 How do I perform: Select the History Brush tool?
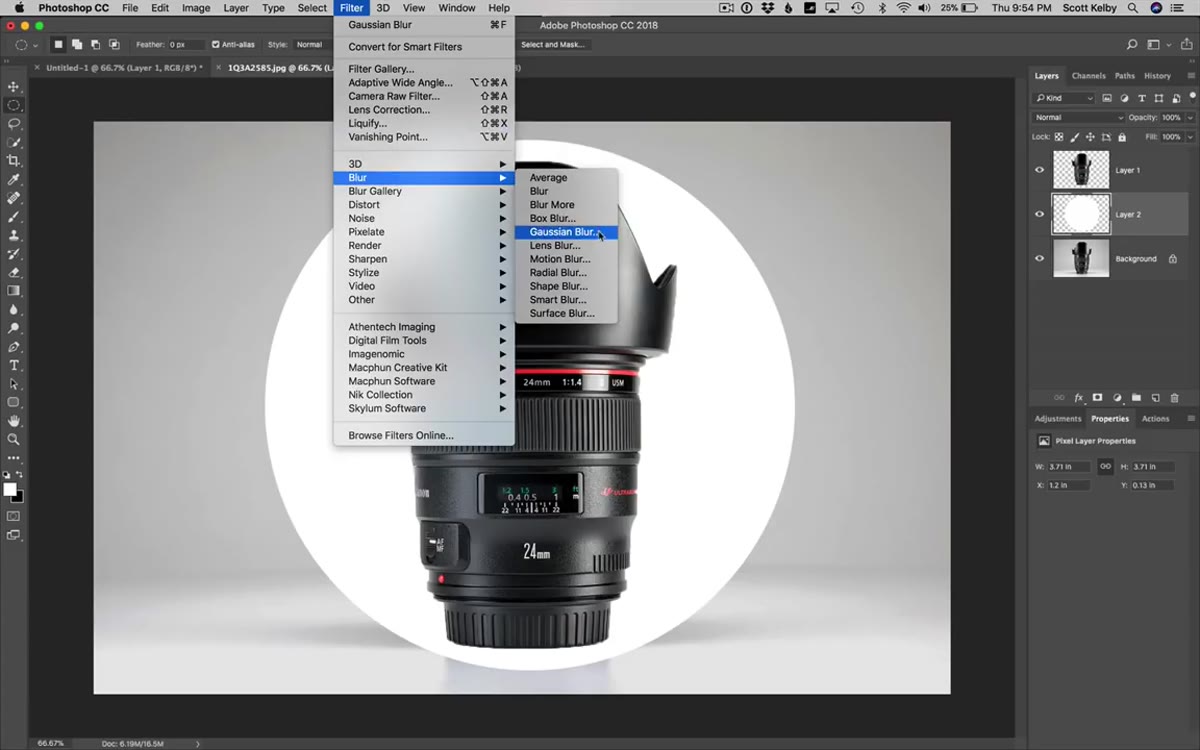(14, 254)
